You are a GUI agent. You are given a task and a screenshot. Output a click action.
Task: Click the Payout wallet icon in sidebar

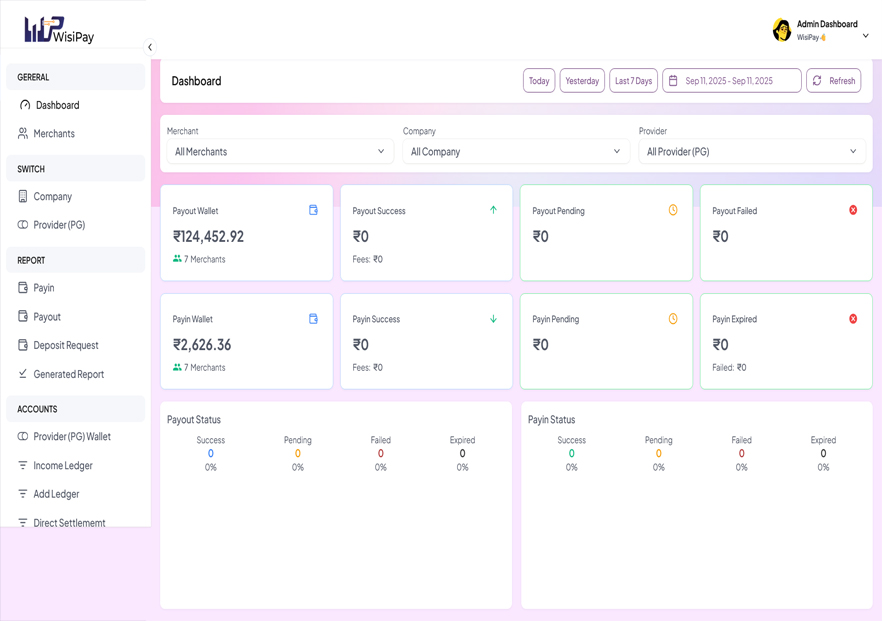tap(22, 316)
